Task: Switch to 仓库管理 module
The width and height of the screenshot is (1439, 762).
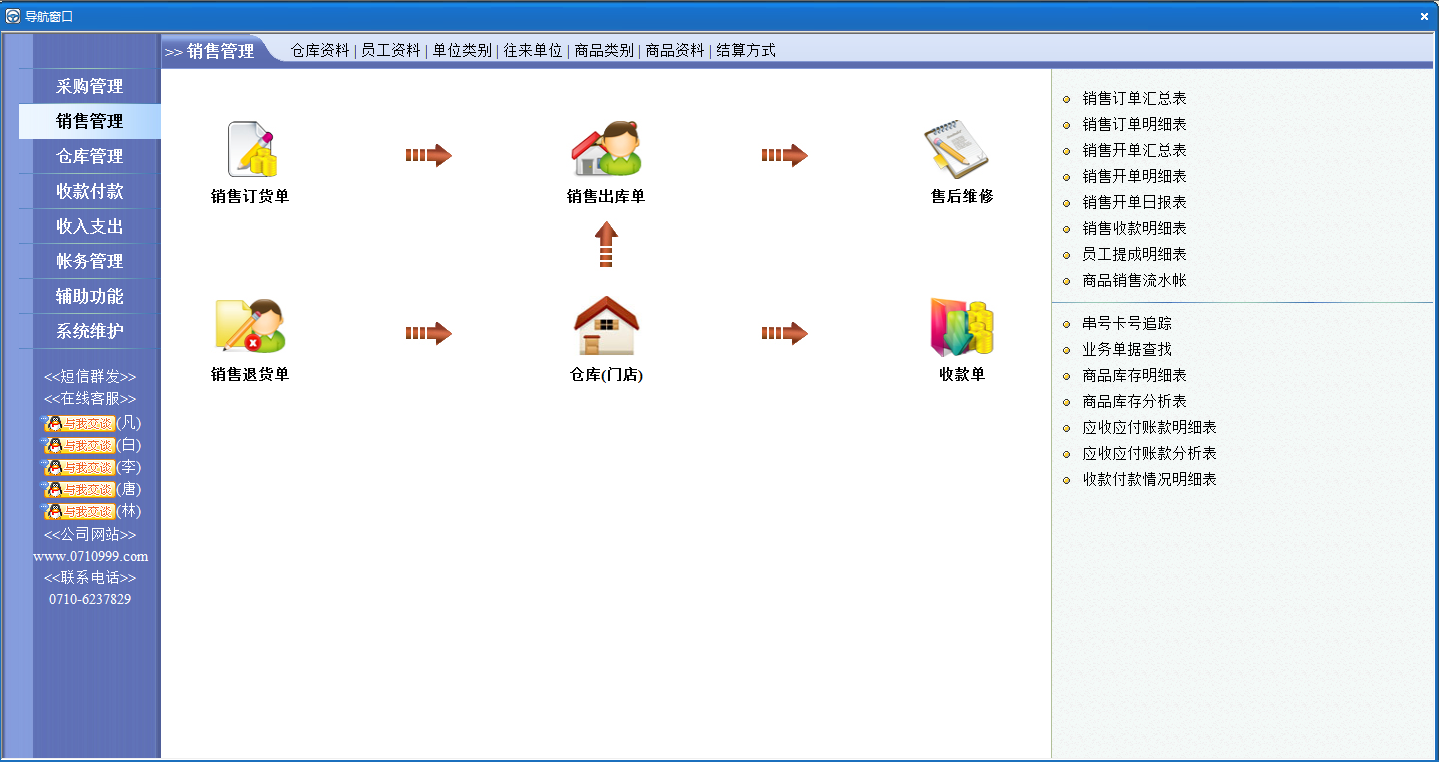Action: pyautogui.click(x=90, y=156)
